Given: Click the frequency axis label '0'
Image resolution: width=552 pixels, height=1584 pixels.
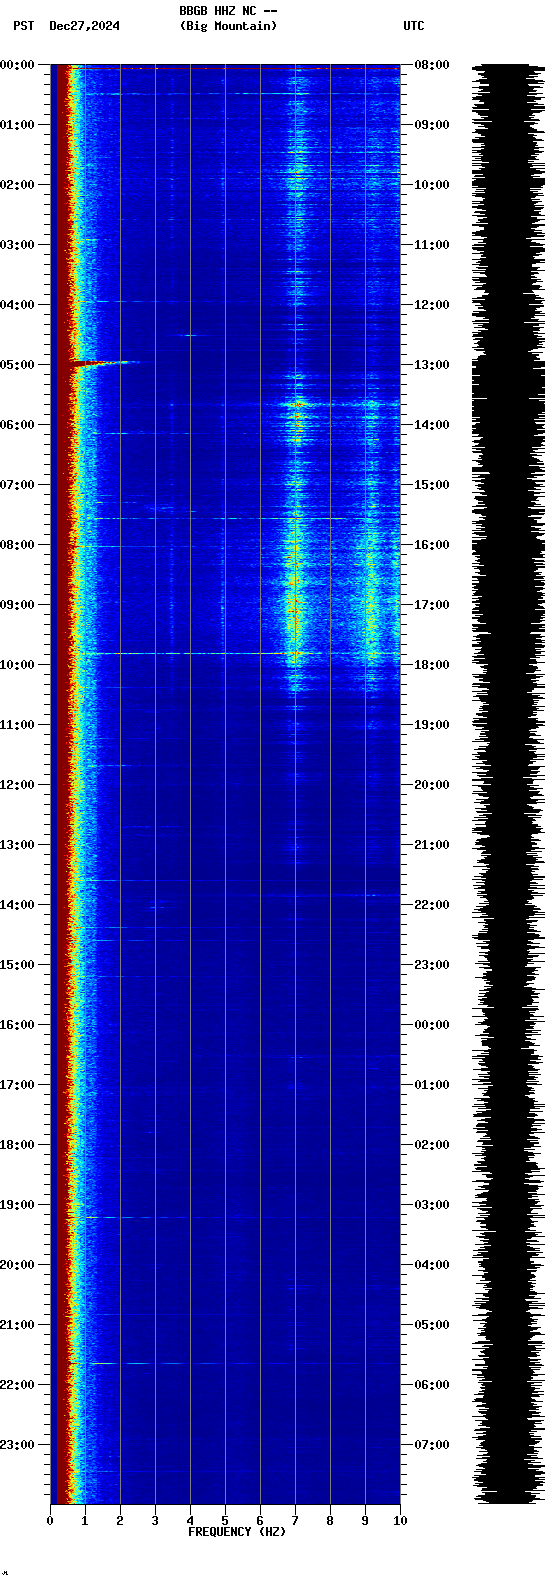Looking at the screenshot, I should (50, 1521).
